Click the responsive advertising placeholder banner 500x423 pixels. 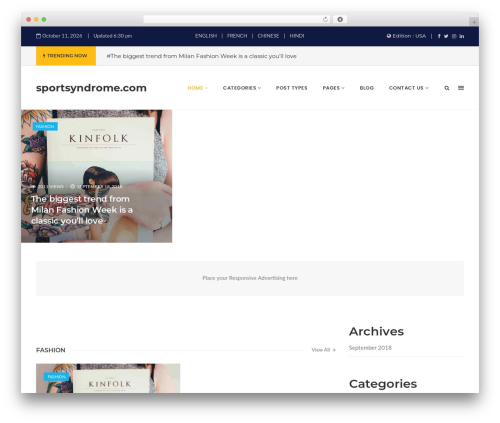click(x=250, y=278)
